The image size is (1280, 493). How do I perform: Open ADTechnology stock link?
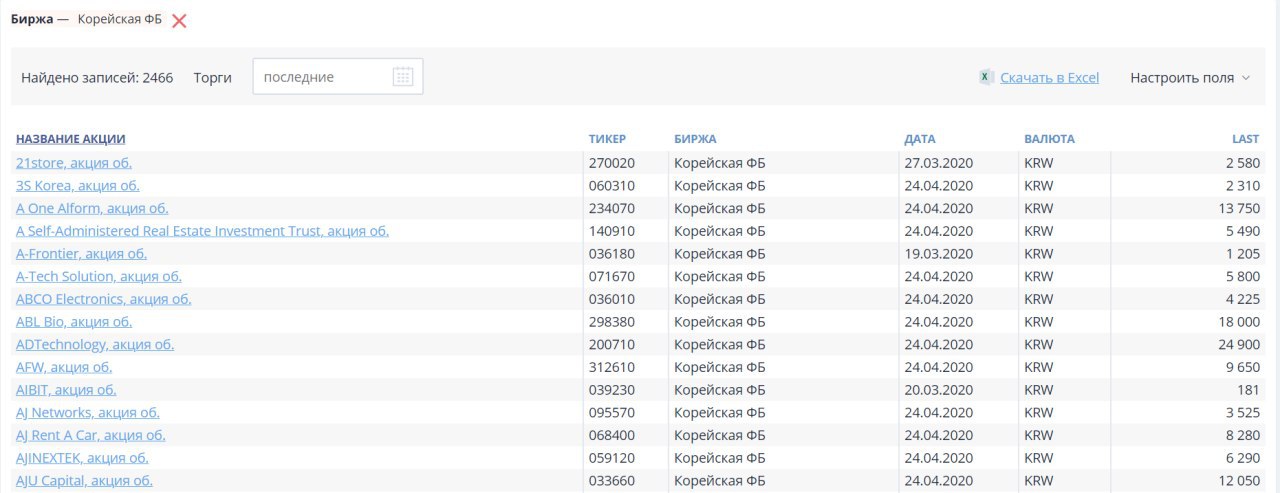95,344
